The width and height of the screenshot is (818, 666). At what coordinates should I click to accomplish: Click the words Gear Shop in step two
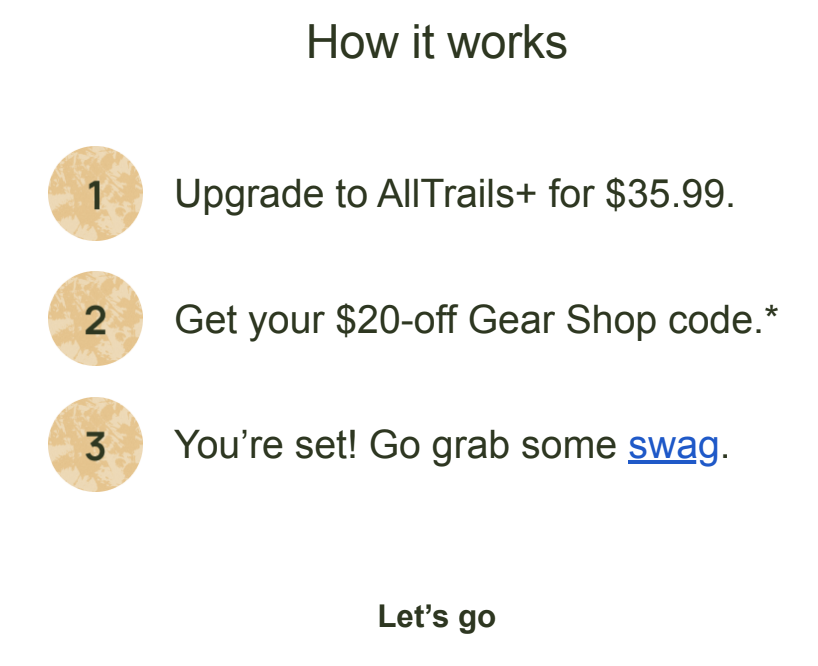coord(562,320)
